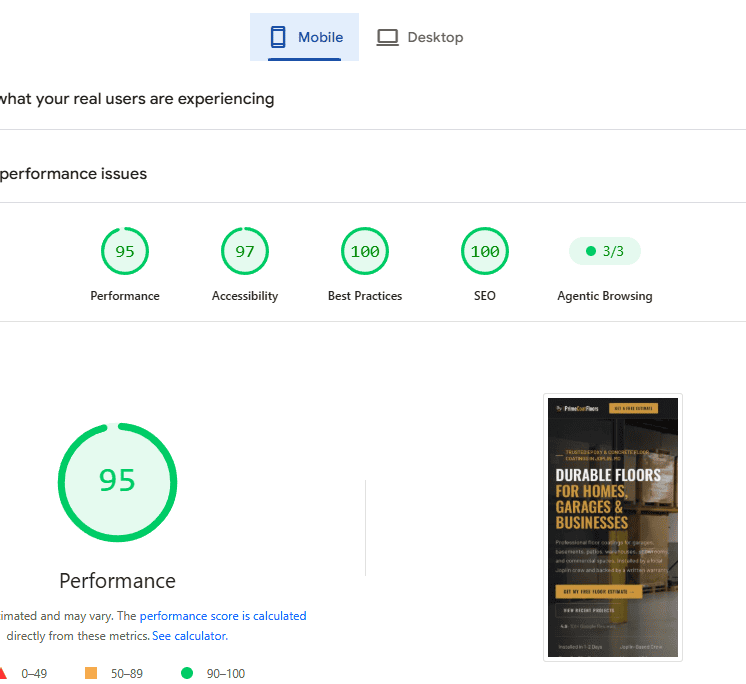
Task: Click the orange square 50–89 legend icon
Action: click(x=91, y=673)
